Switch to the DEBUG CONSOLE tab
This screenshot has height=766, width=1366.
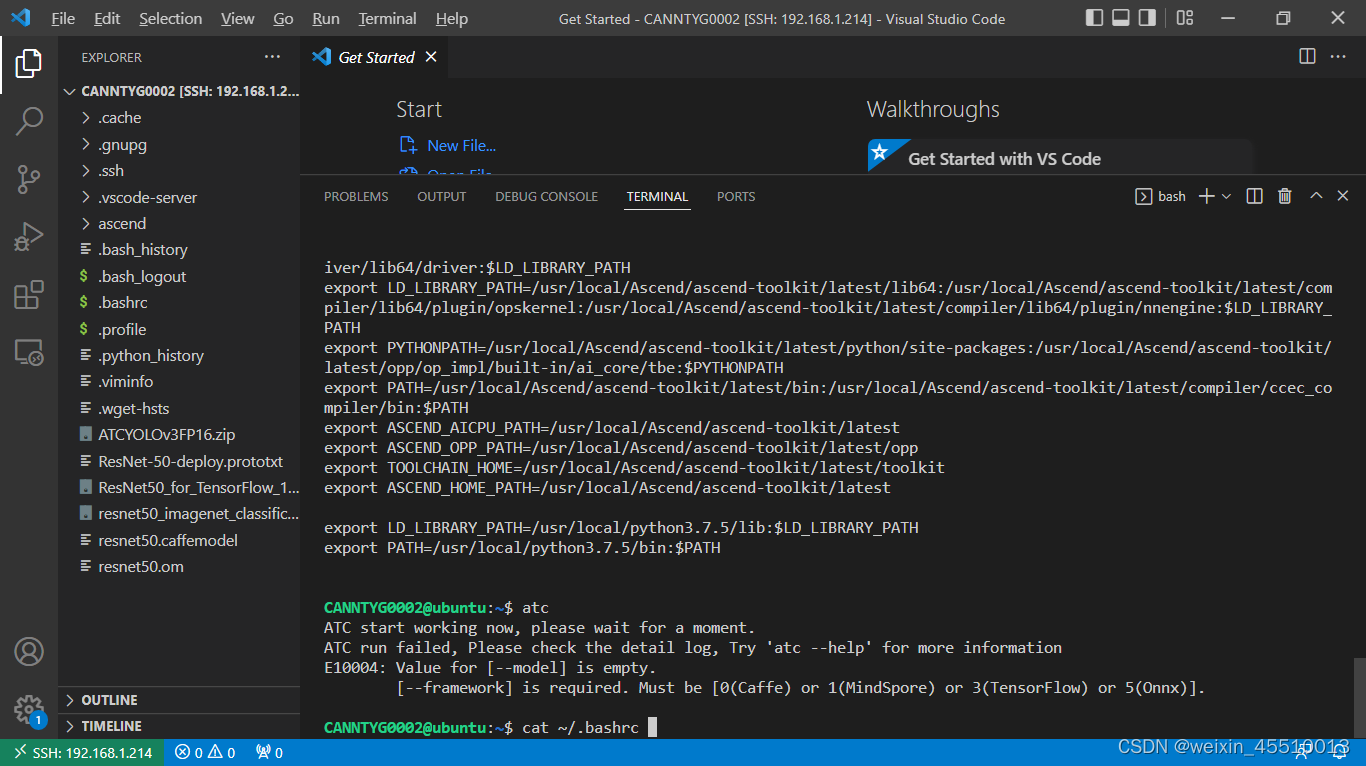pyautogui.click(x=546, y=197)
